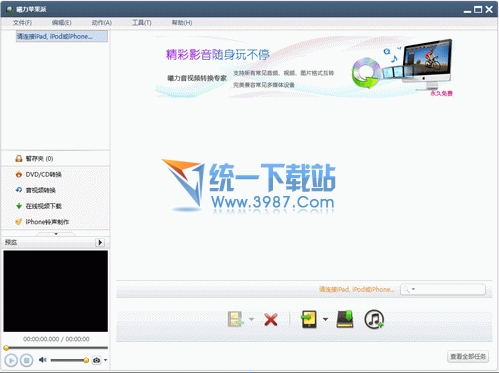Click the add files to list icon
The image size is (499, 373).
tap(236, 319)
